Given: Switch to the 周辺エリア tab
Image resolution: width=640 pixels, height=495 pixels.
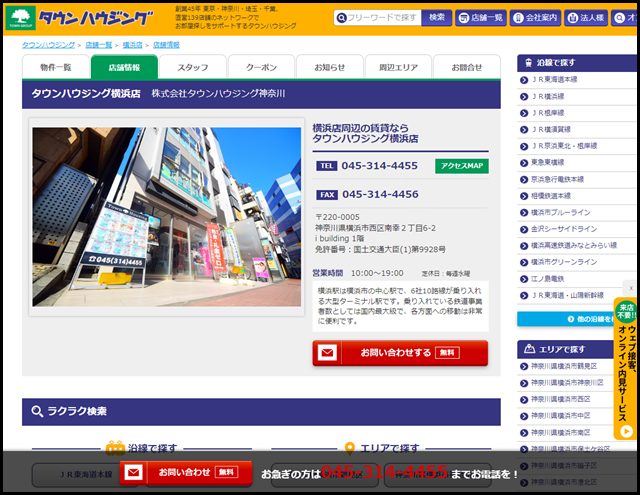Looking at the screenshot, I should click(x=398, y=67).
